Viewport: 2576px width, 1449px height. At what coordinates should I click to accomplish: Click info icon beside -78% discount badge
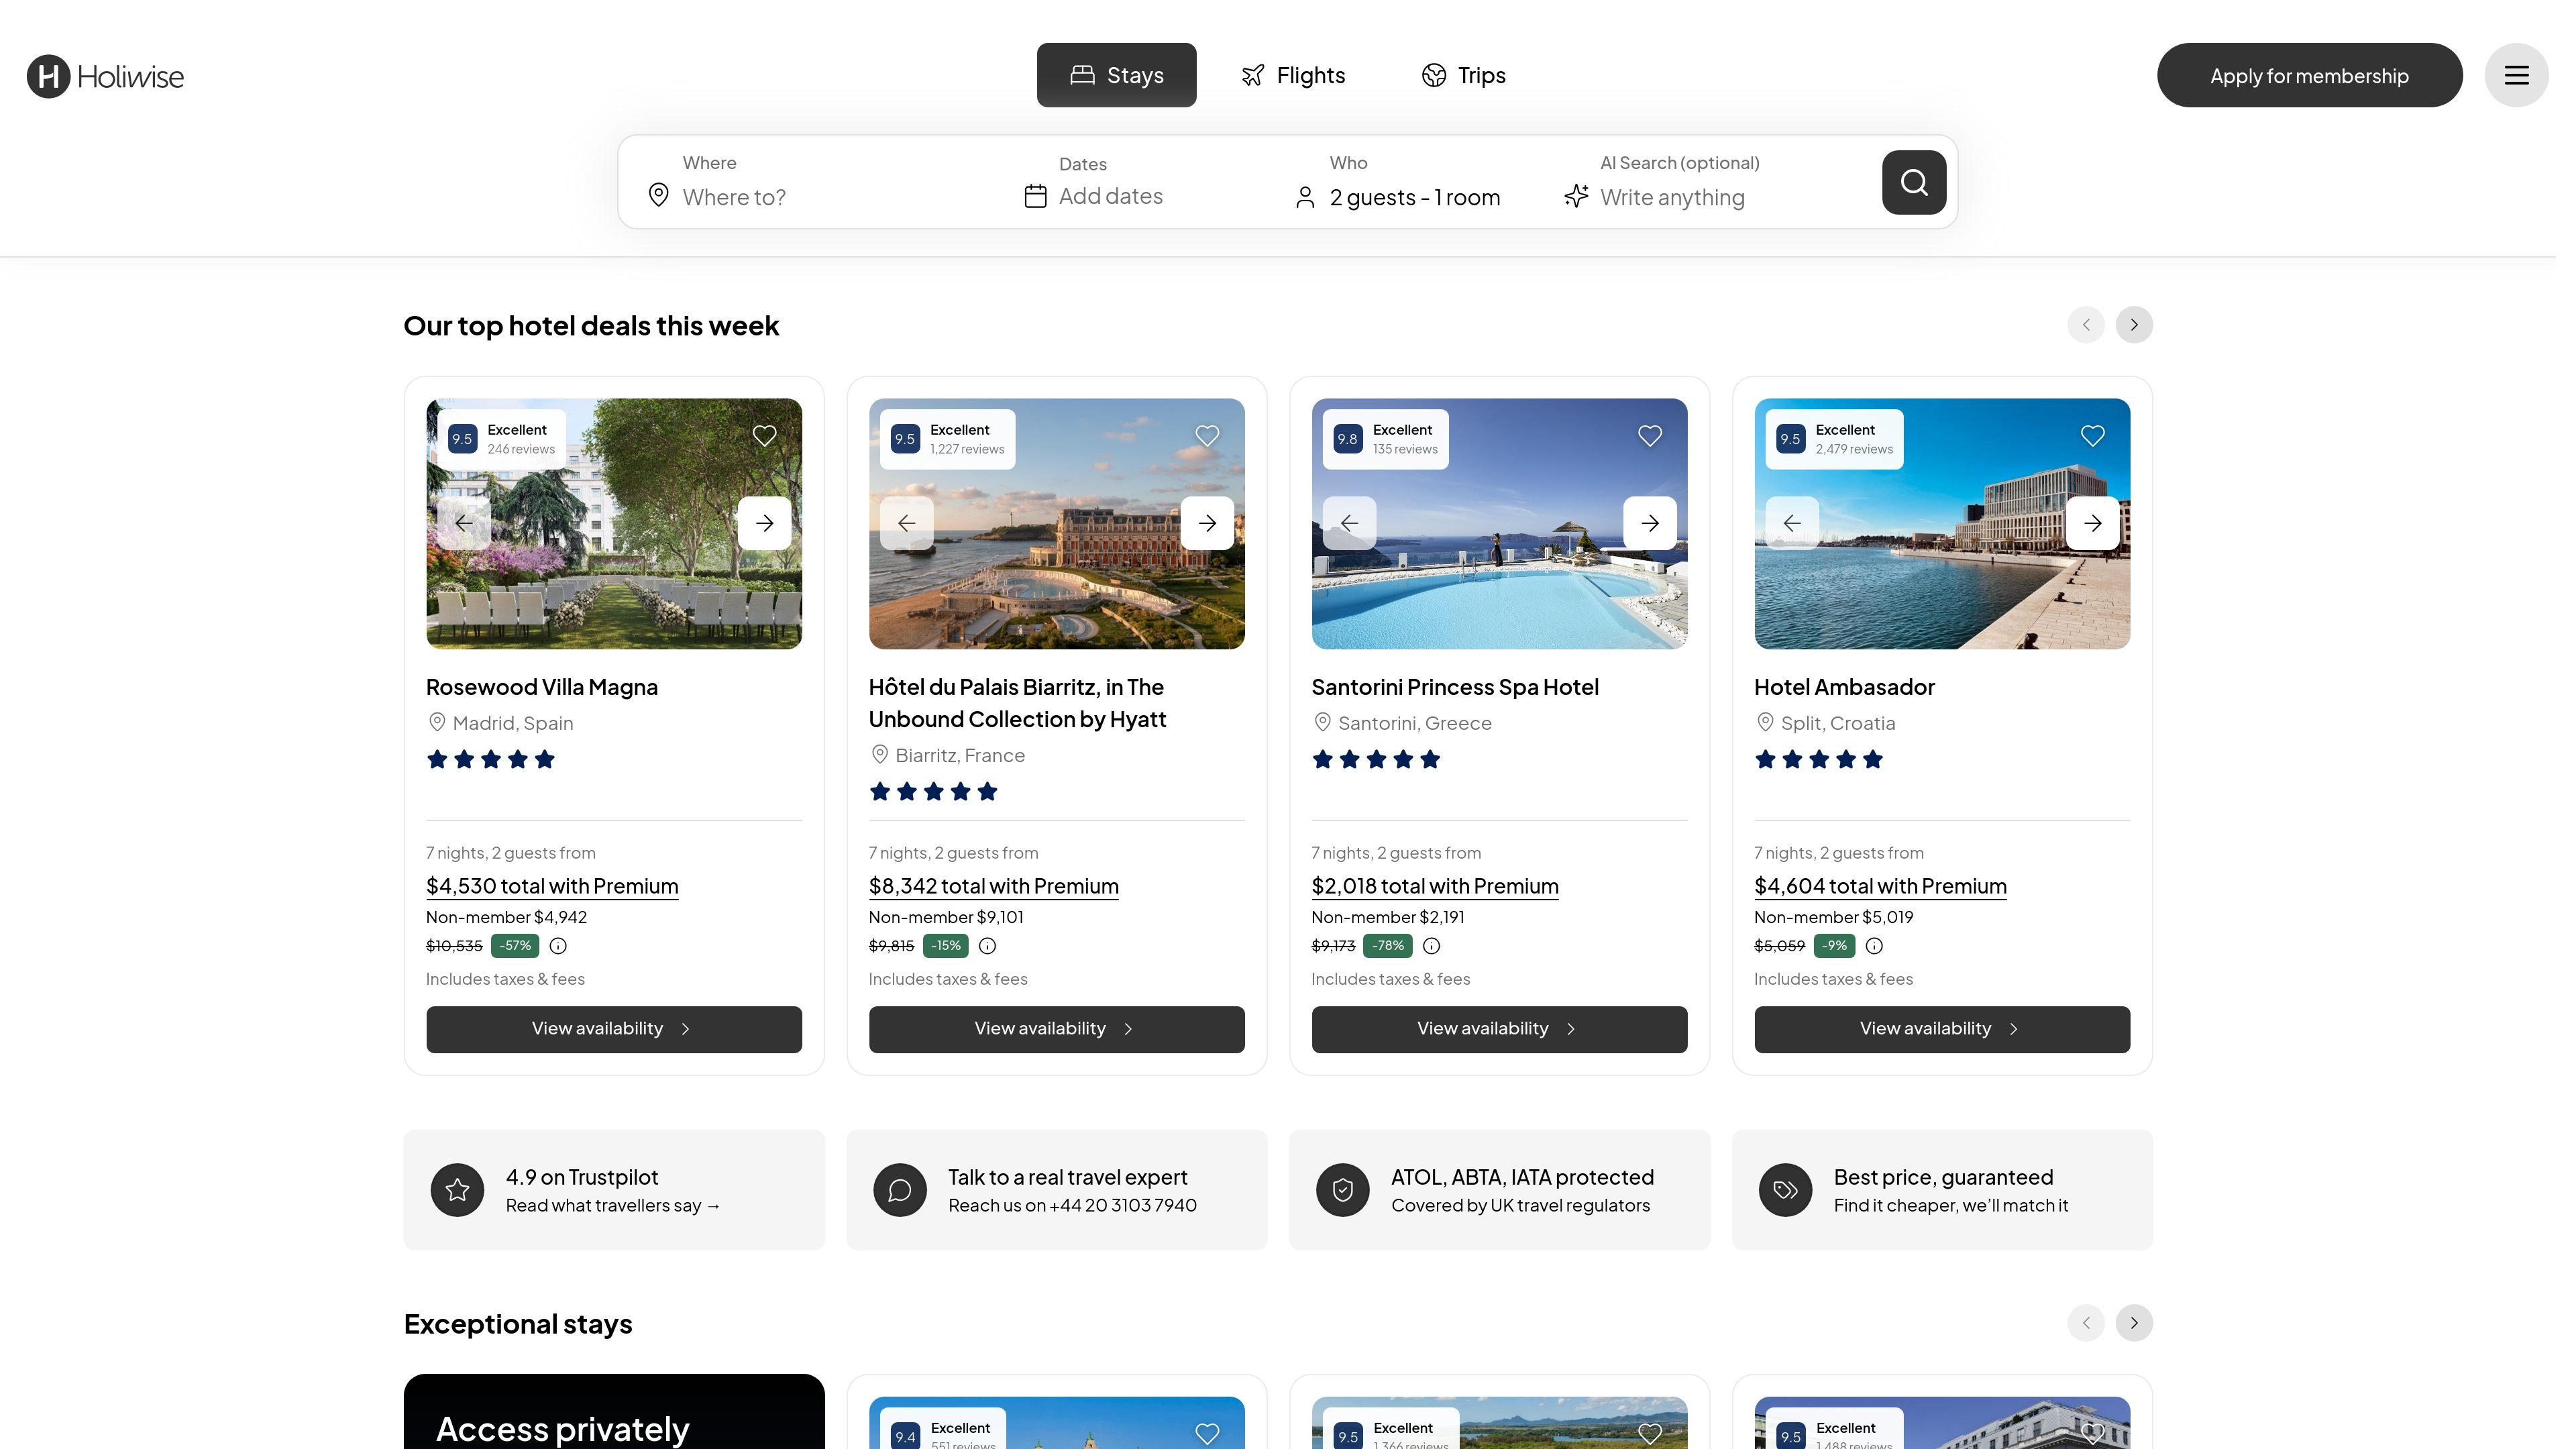point(1431,946)
